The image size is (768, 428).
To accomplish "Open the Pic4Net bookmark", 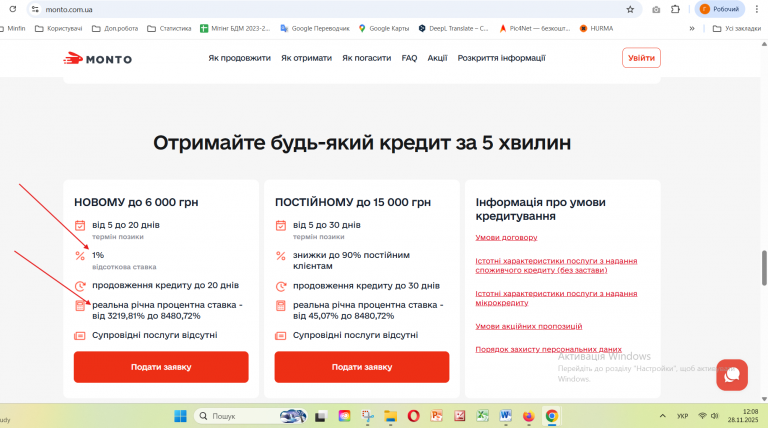I will tap(534, 28).
